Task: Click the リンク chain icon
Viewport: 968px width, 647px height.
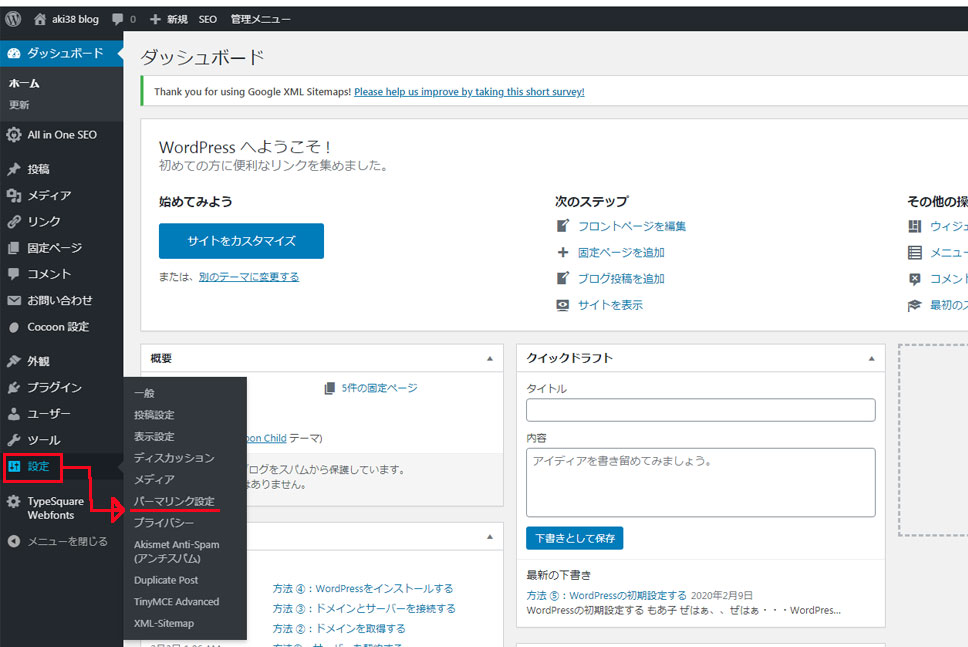Action: coord(14,222)
